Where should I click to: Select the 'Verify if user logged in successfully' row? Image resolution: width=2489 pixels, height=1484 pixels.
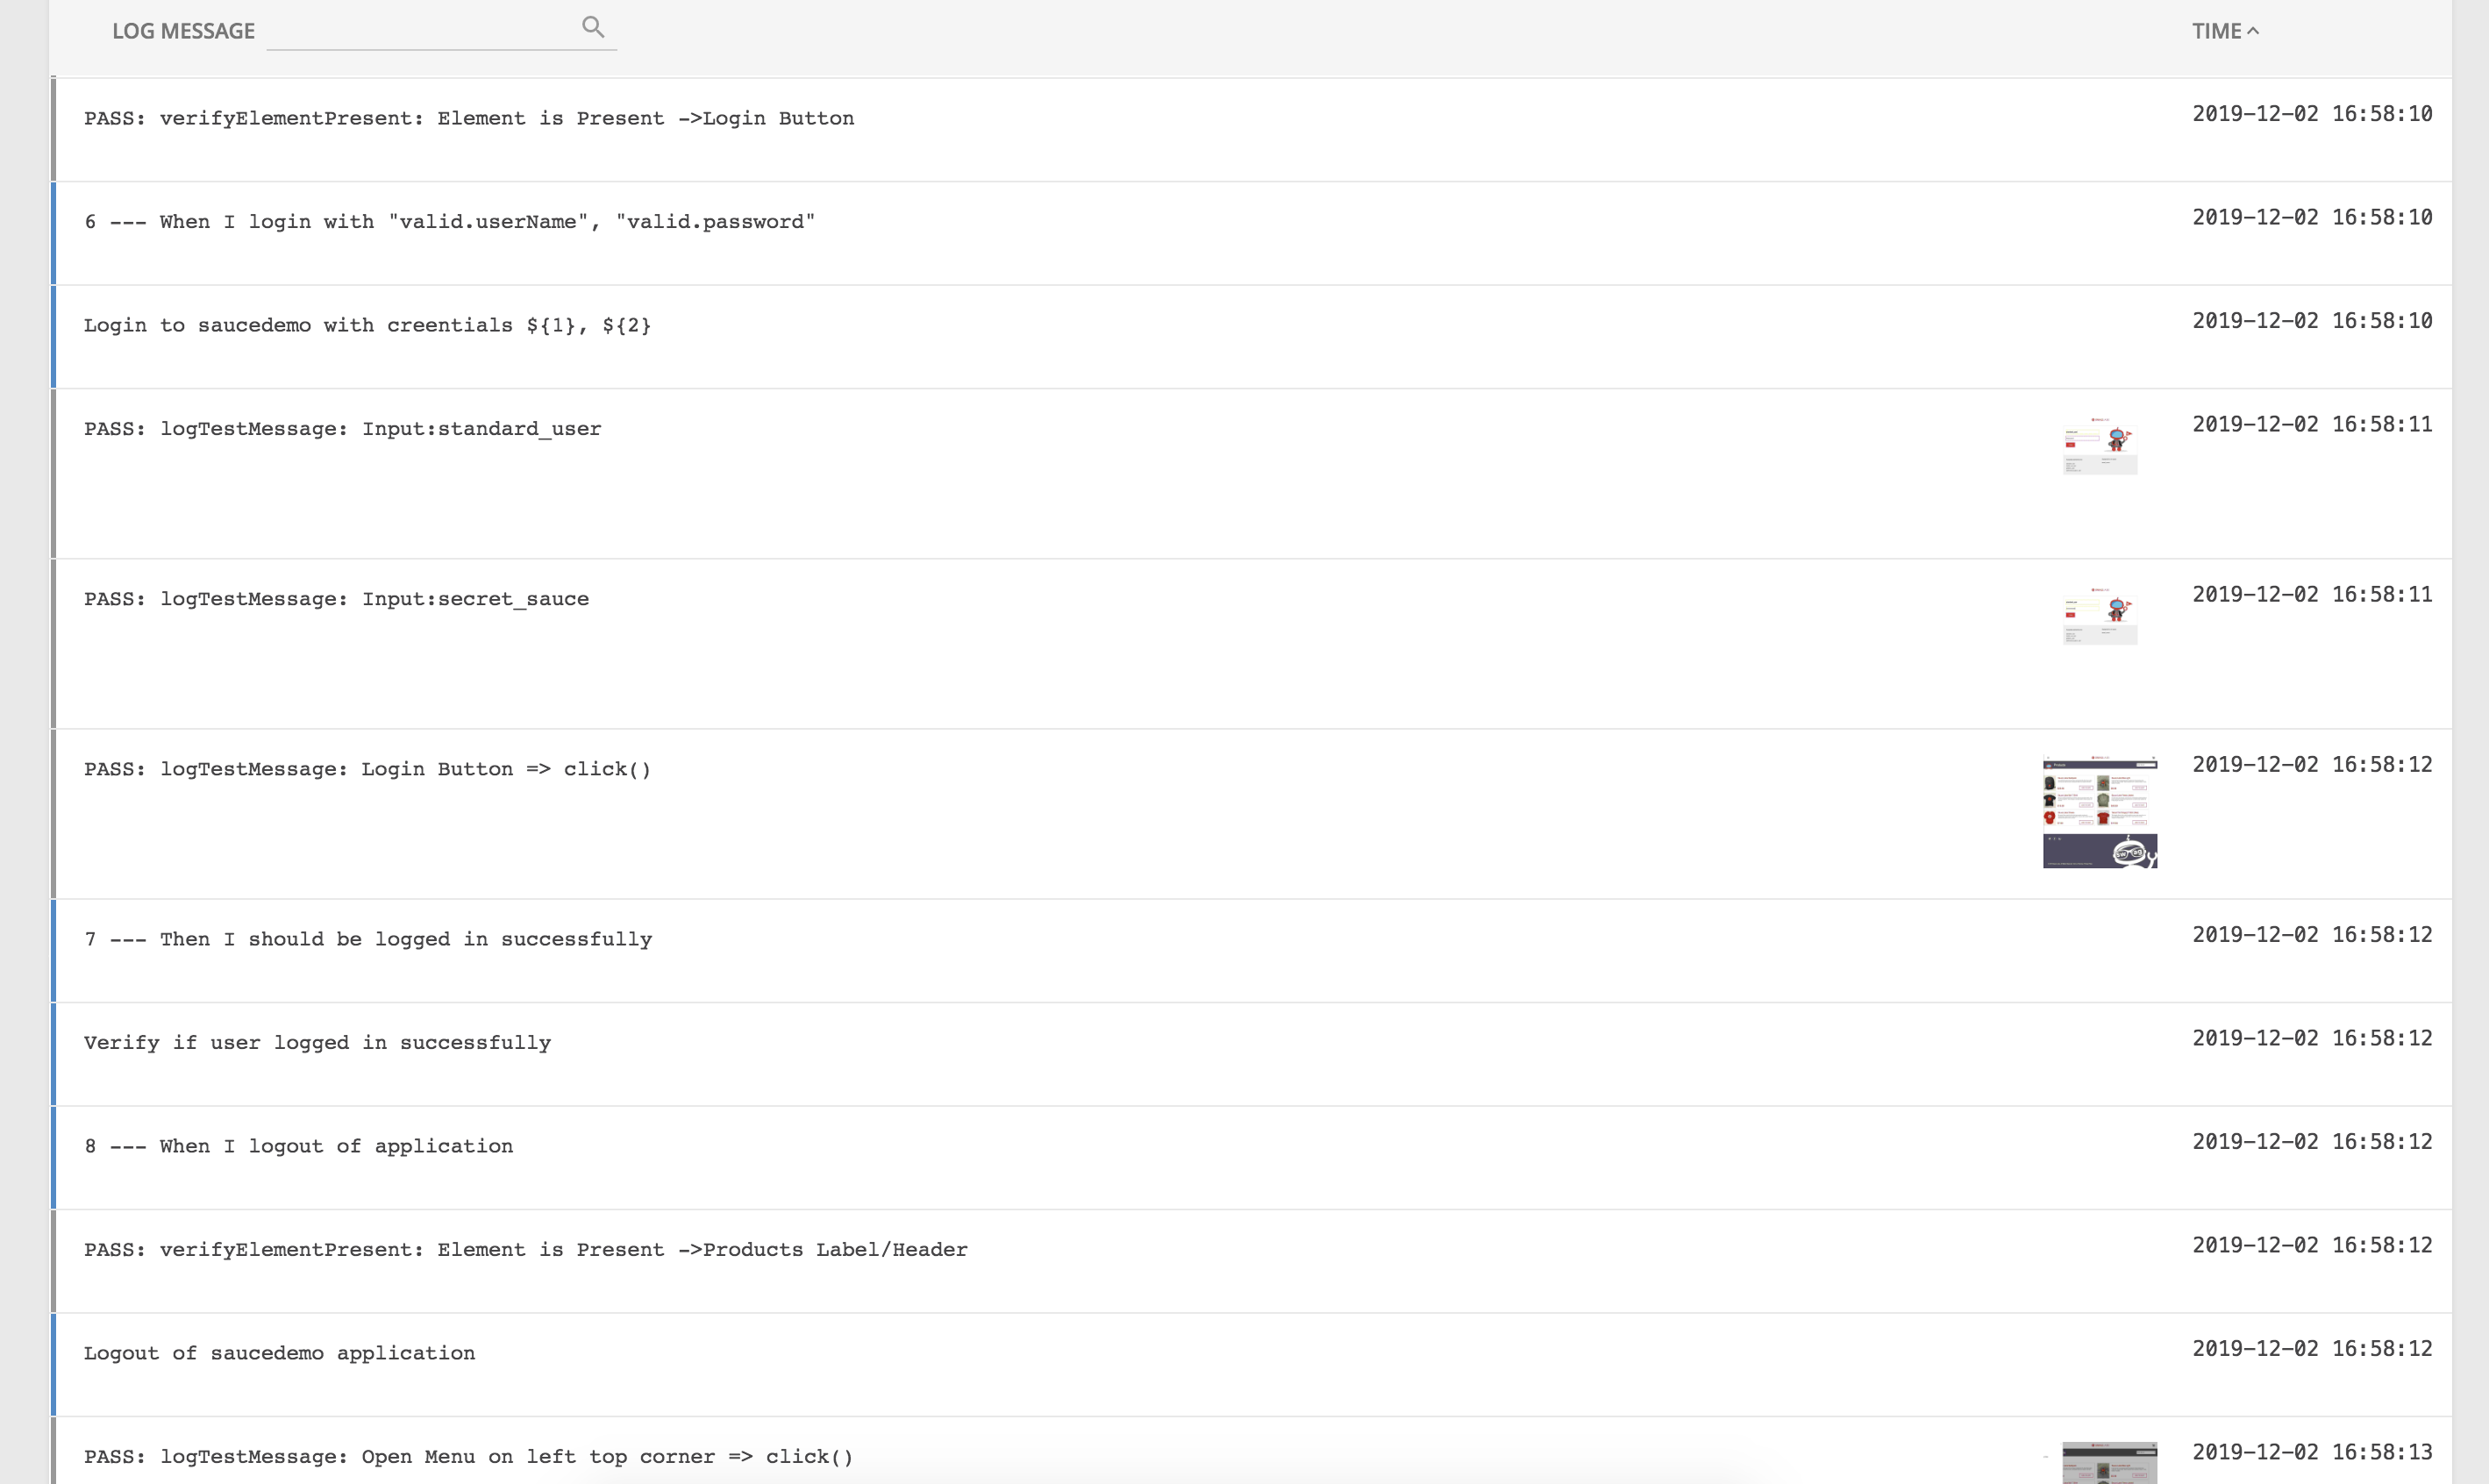click(x=317, y=1042)
